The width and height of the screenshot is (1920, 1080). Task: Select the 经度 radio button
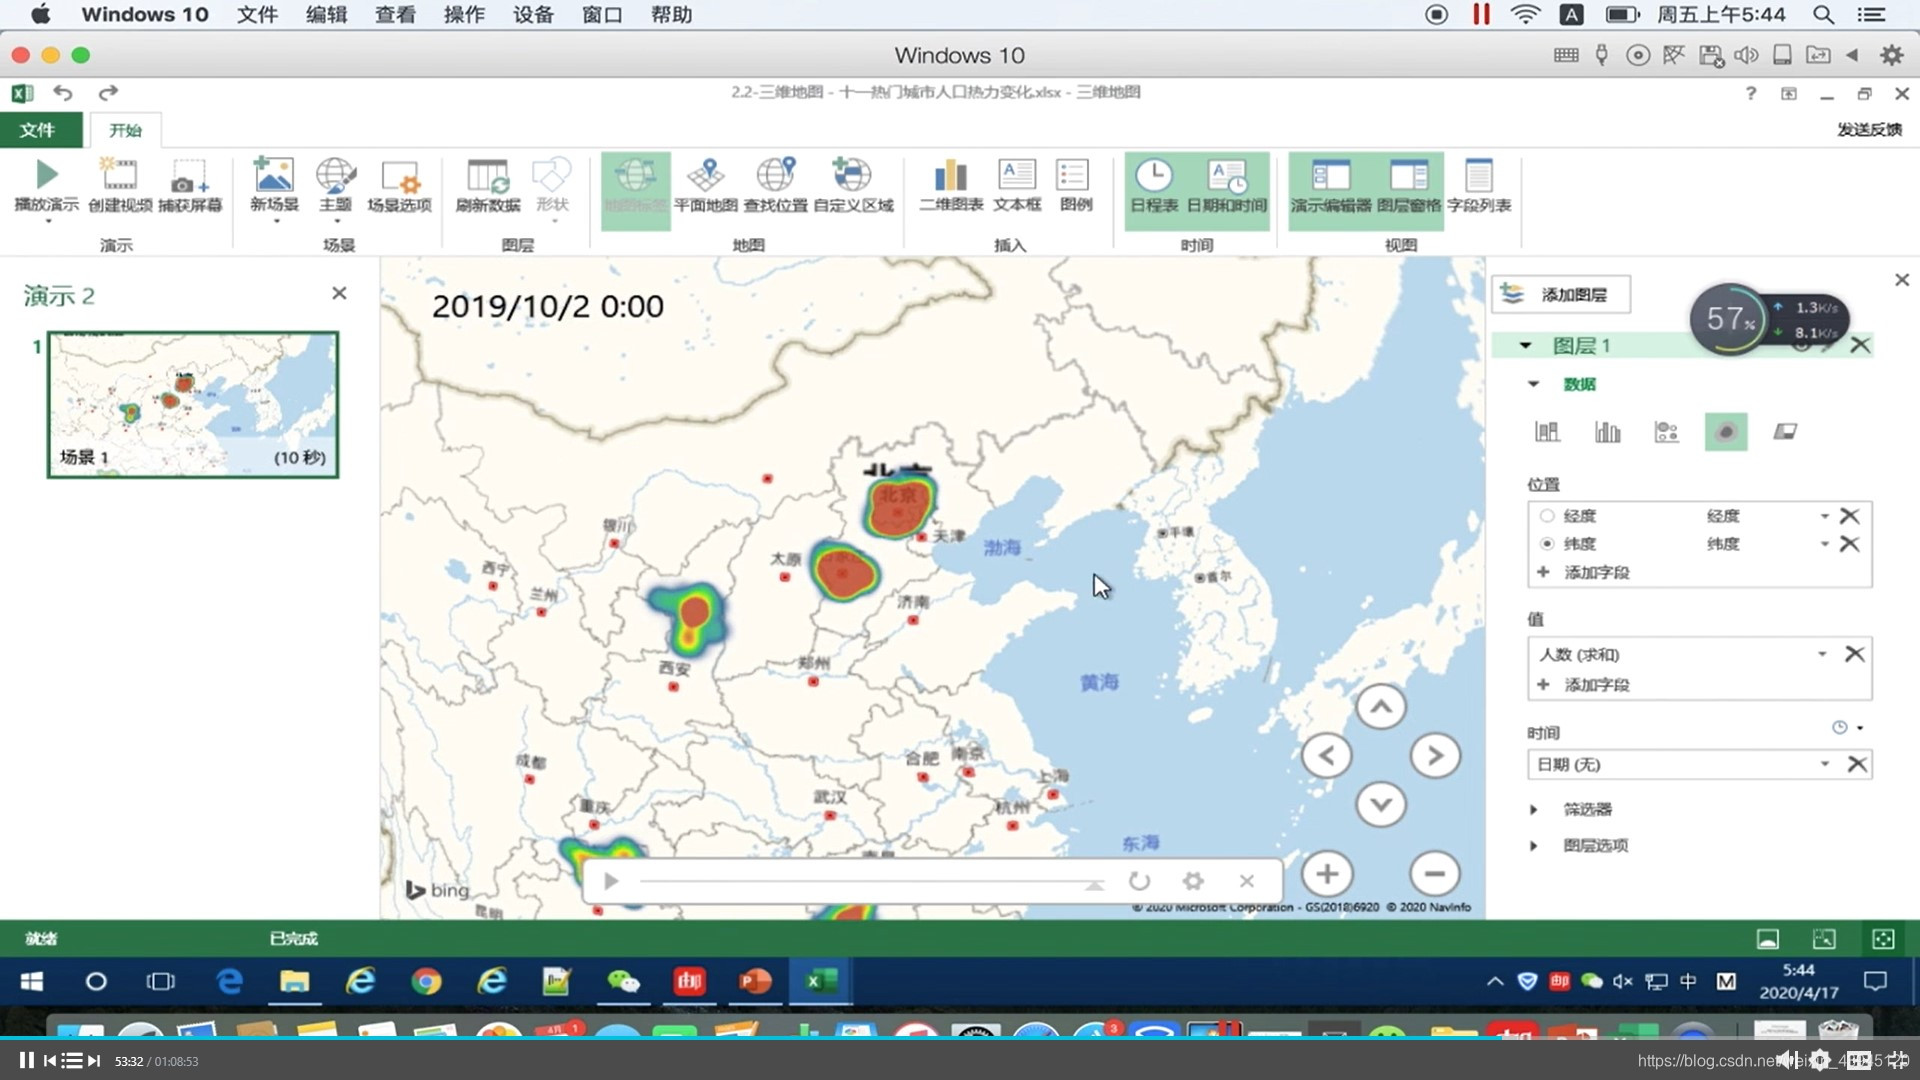pos(1547,516)
